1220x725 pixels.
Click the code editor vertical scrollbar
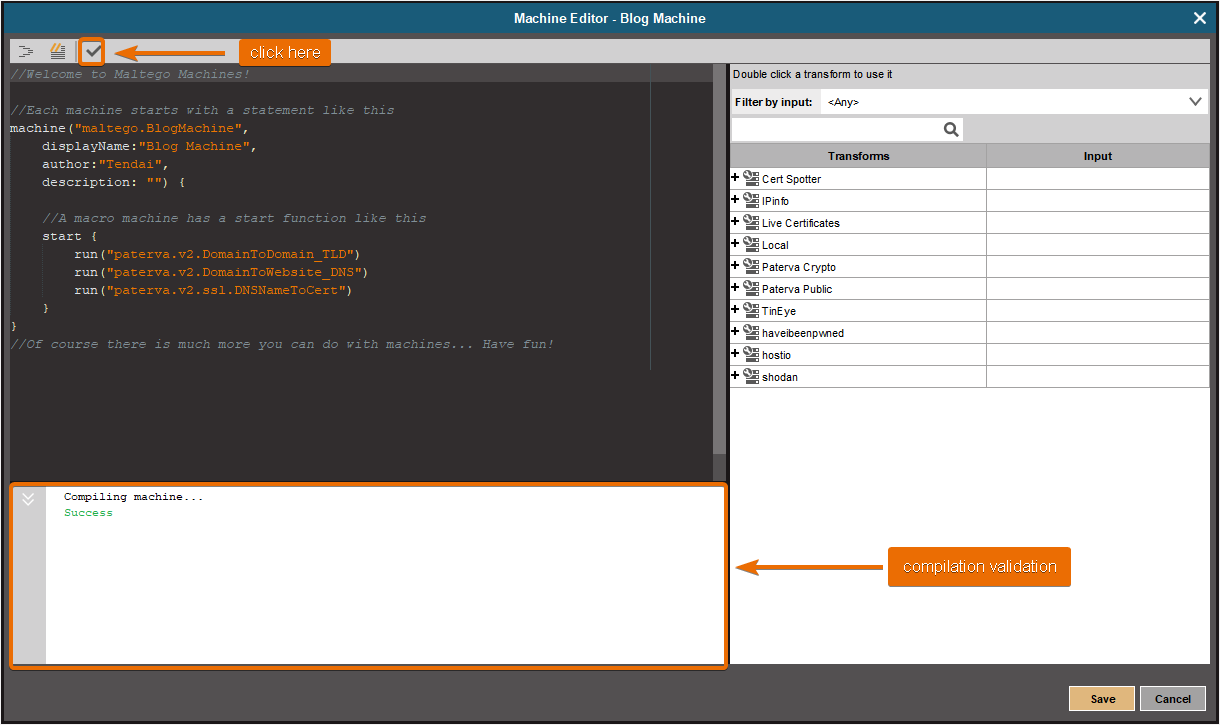click(719, 260)
